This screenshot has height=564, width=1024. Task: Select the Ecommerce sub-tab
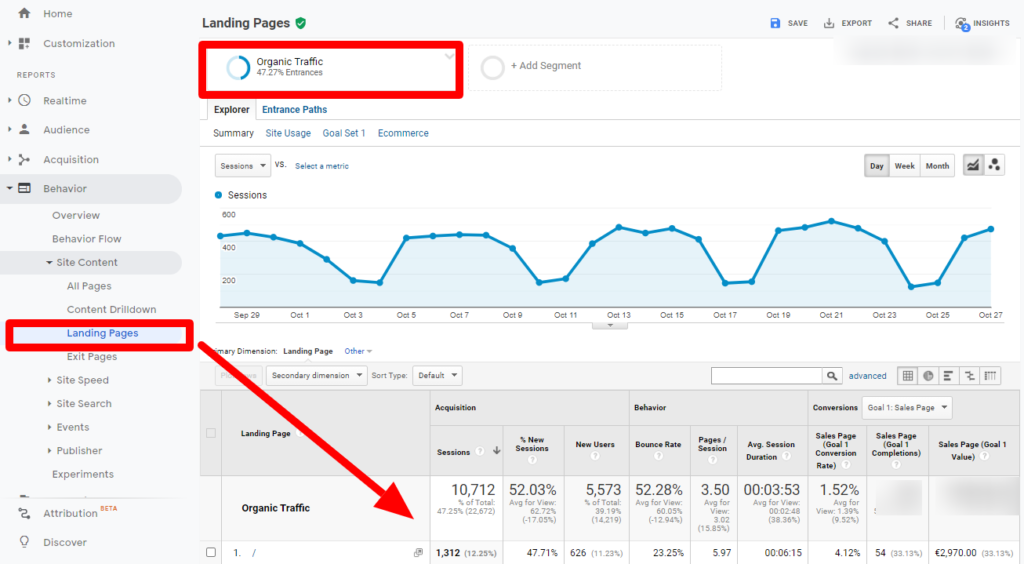[403, 133]
